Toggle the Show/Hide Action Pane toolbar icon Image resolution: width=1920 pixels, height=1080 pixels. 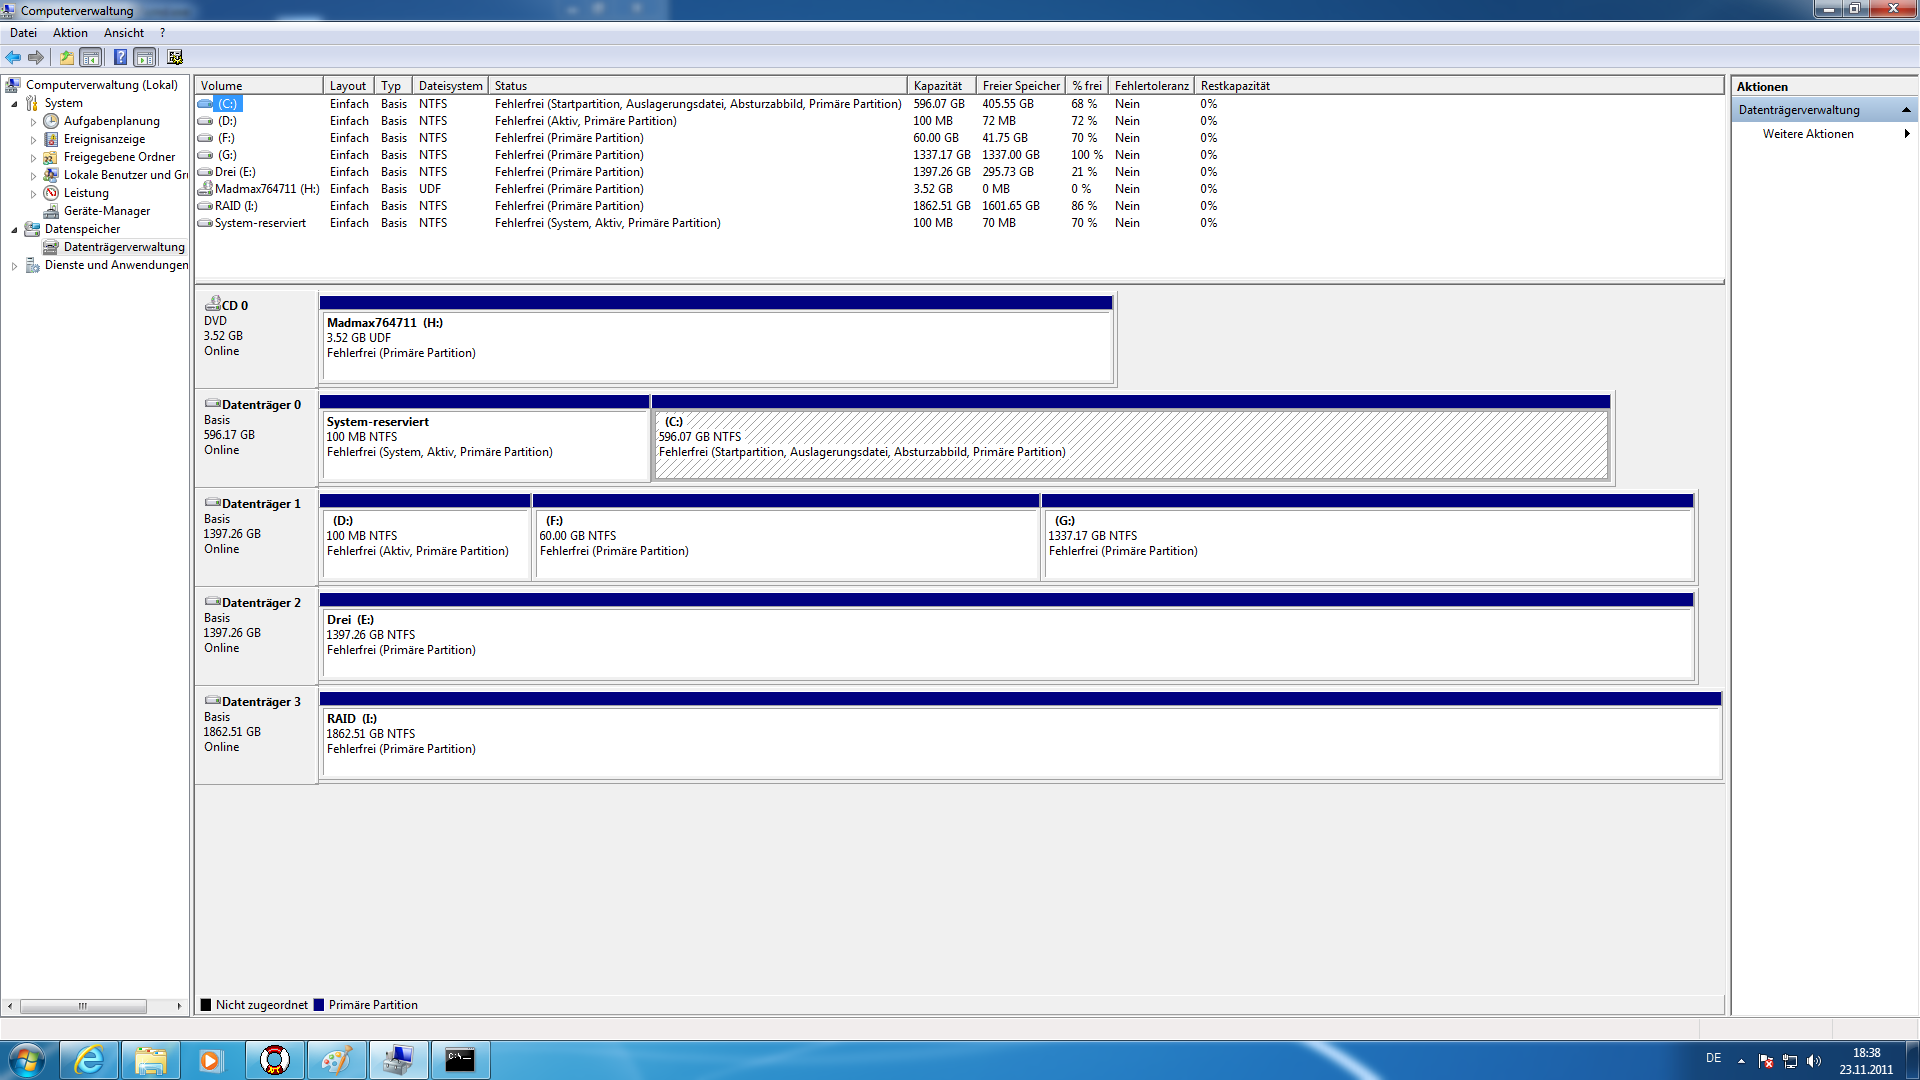coord(145,57)
